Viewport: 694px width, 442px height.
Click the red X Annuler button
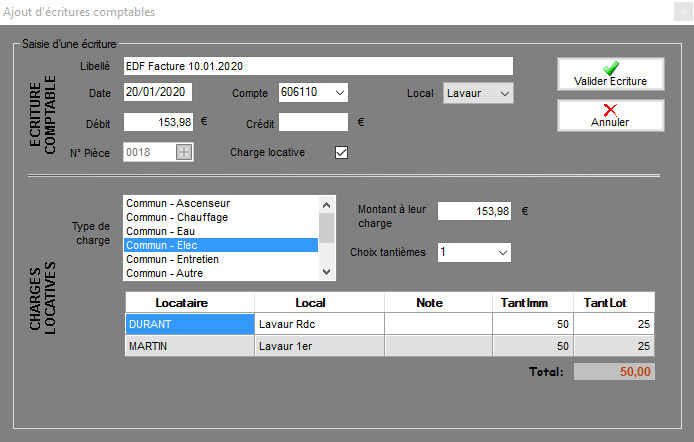[610, 115]
